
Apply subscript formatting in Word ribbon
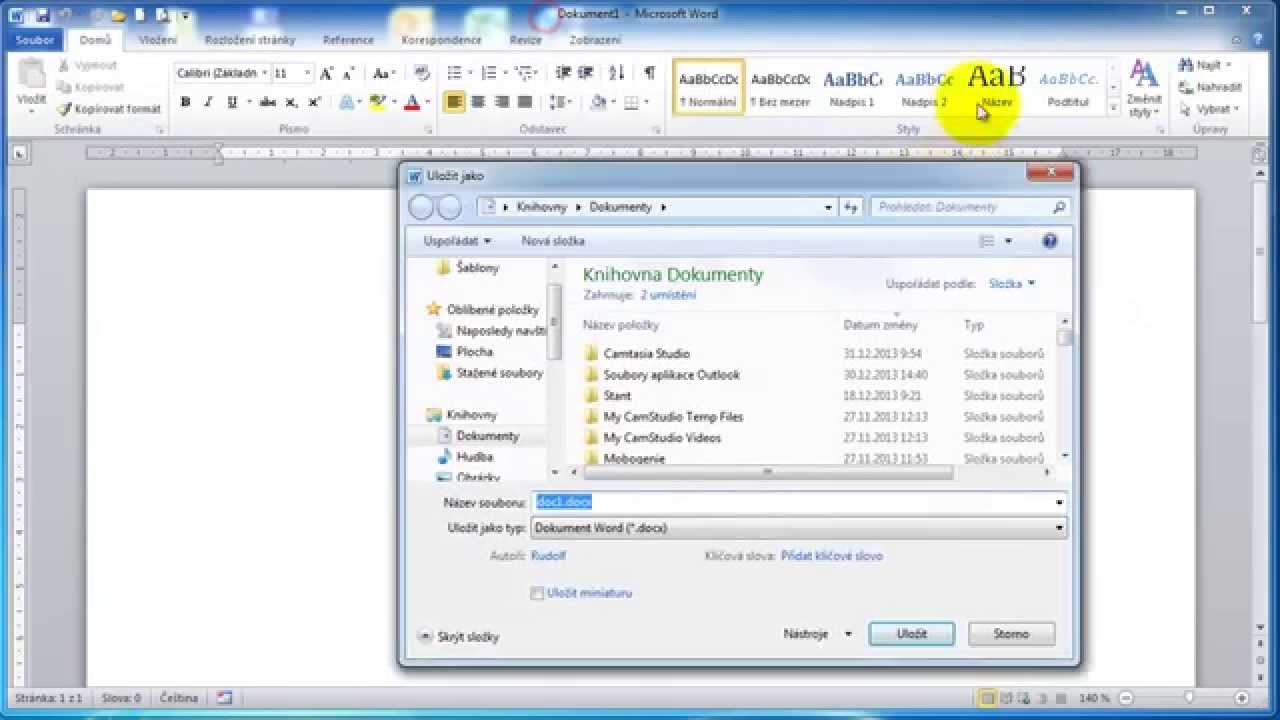click(291, 102)
